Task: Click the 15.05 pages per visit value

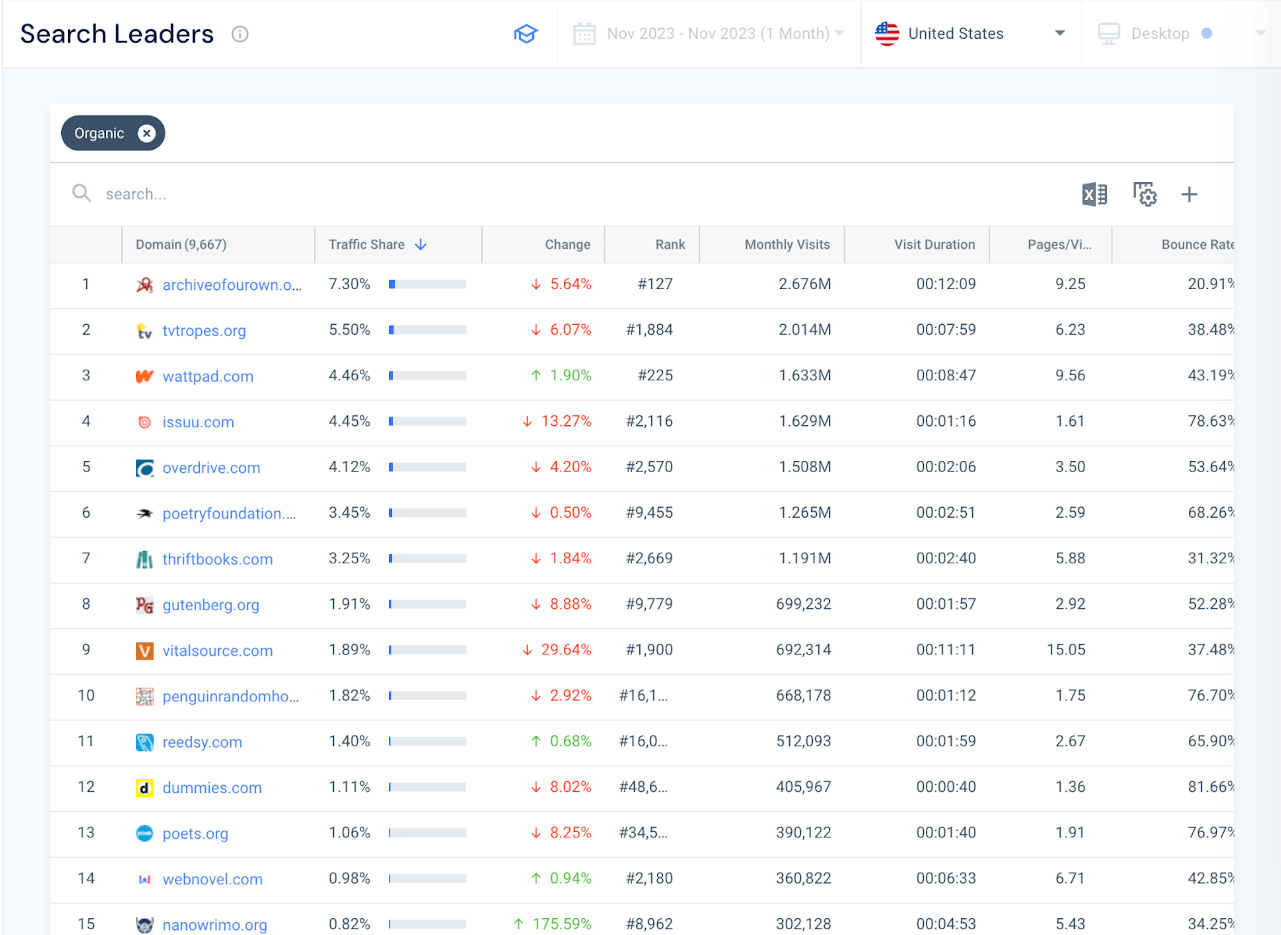Action: 1066,651
